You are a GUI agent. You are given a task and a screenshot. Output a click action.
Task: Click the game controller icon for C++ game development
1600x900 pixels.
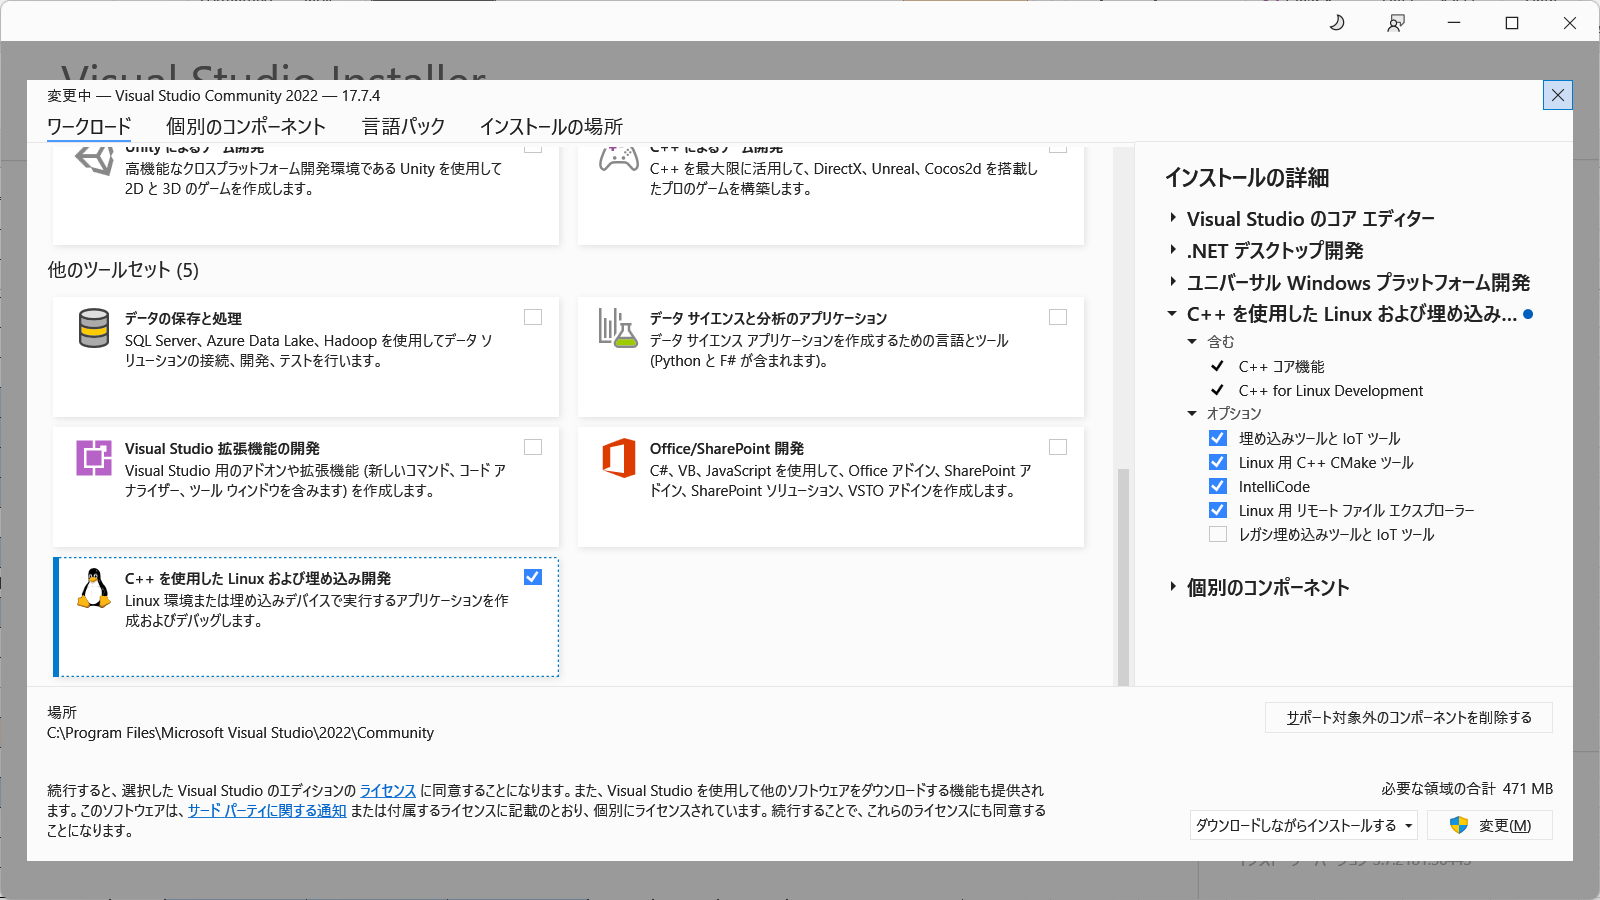pyautogui.click(x=620, y=160)
